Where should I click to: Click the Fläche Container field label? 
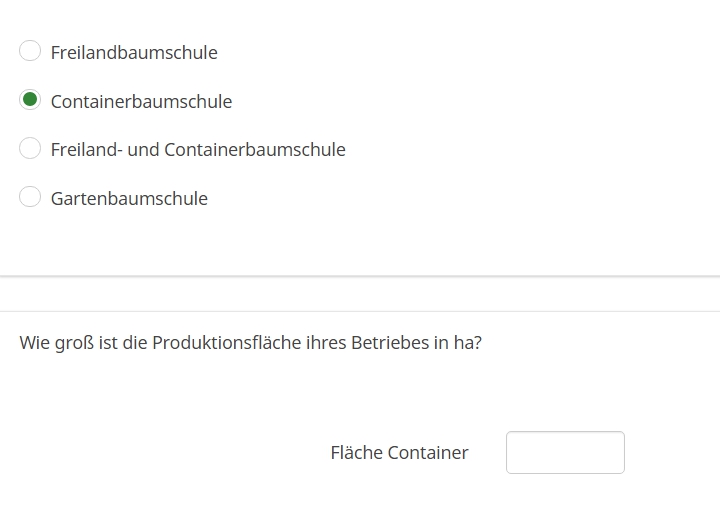coord(399,453)
